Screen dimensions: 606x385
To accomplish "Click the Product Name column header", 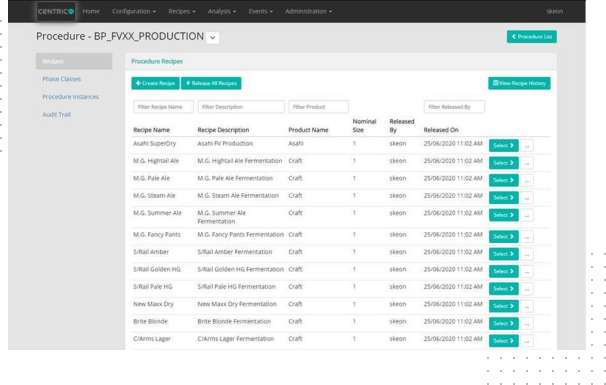I will point(308,130).
